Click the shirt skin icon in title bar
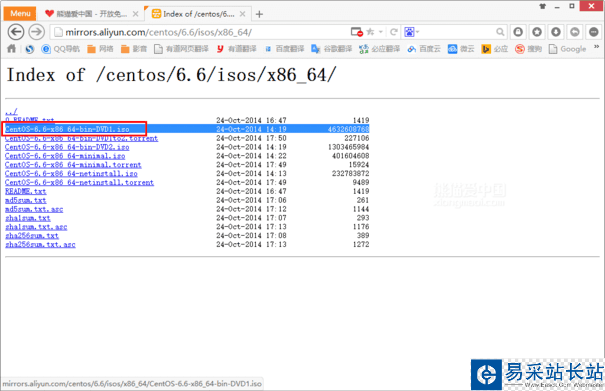 (542, 6)
